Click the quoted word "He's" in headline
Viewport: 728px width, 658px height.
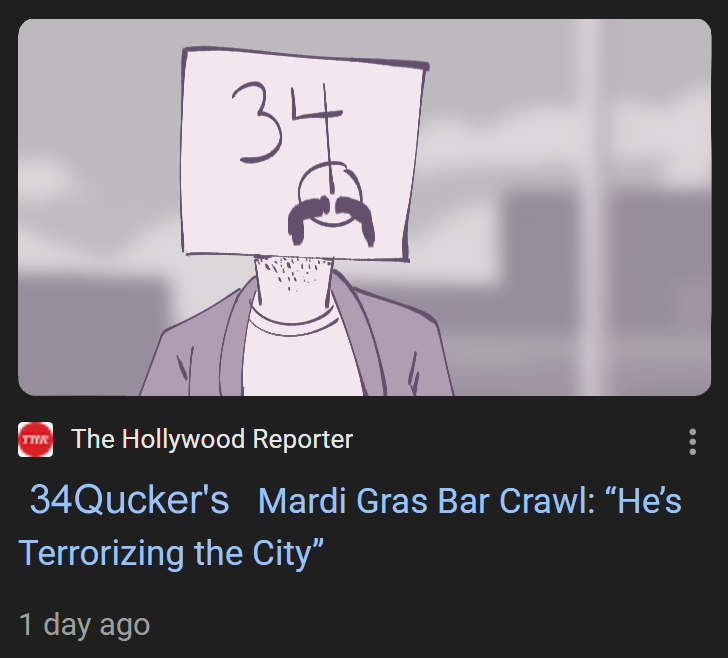point(644,501)
